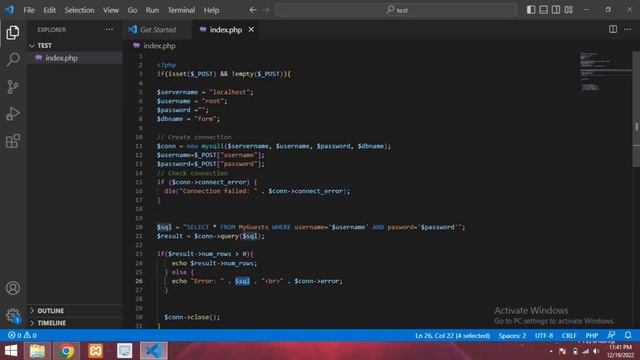The height and width of the screenshot is (360, 640).
Task: Open the Help menu
Action: (x=211, y=10)
